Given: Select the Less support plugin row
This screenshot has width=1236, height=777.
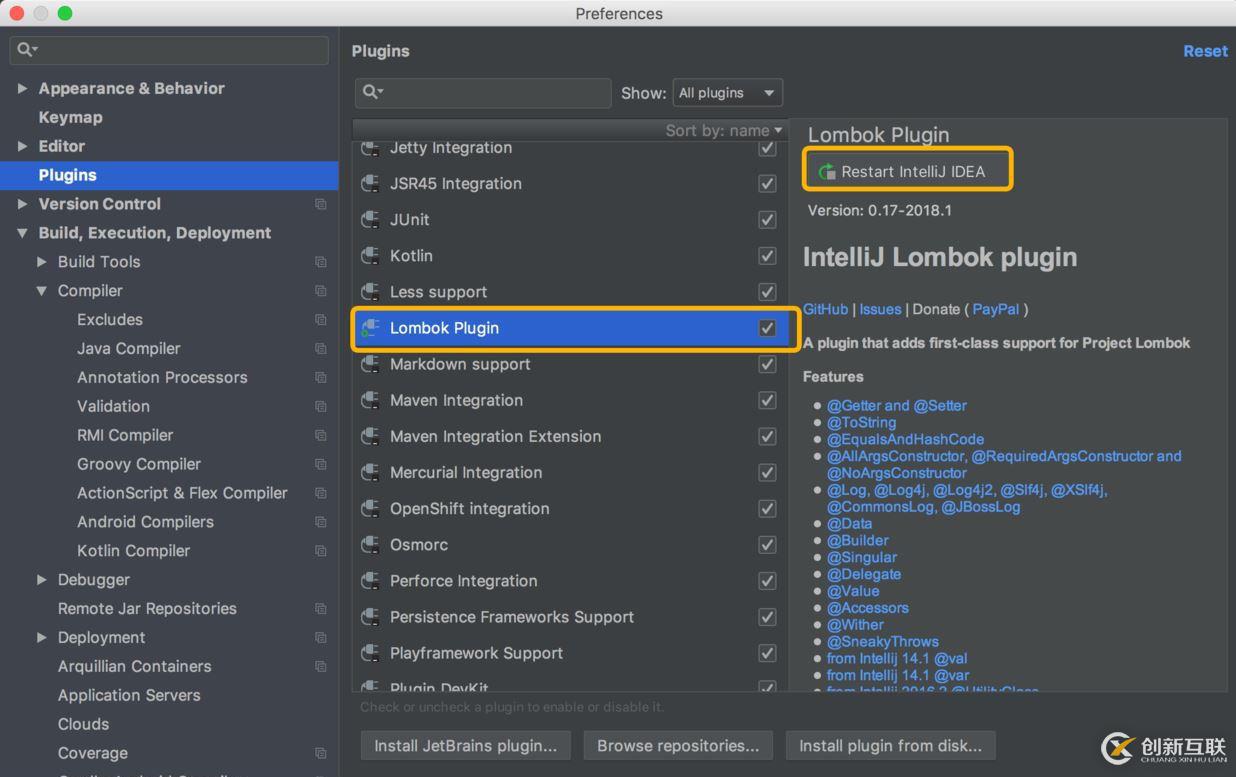Looking at the screenshot, I should (570, 292).
